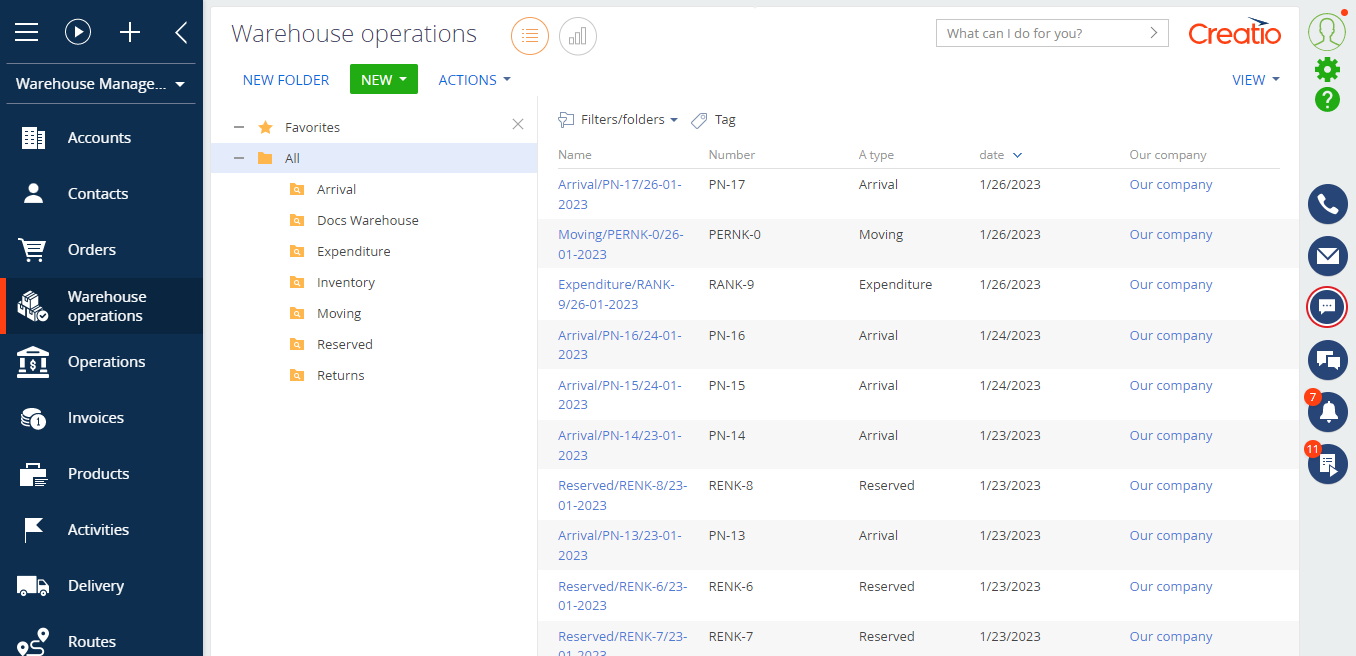The height and width of the screenshot is (656, 1356).
Task: Open the feed chat bubbles icon
Action: pyautogui.click(x=1327, y=360)
